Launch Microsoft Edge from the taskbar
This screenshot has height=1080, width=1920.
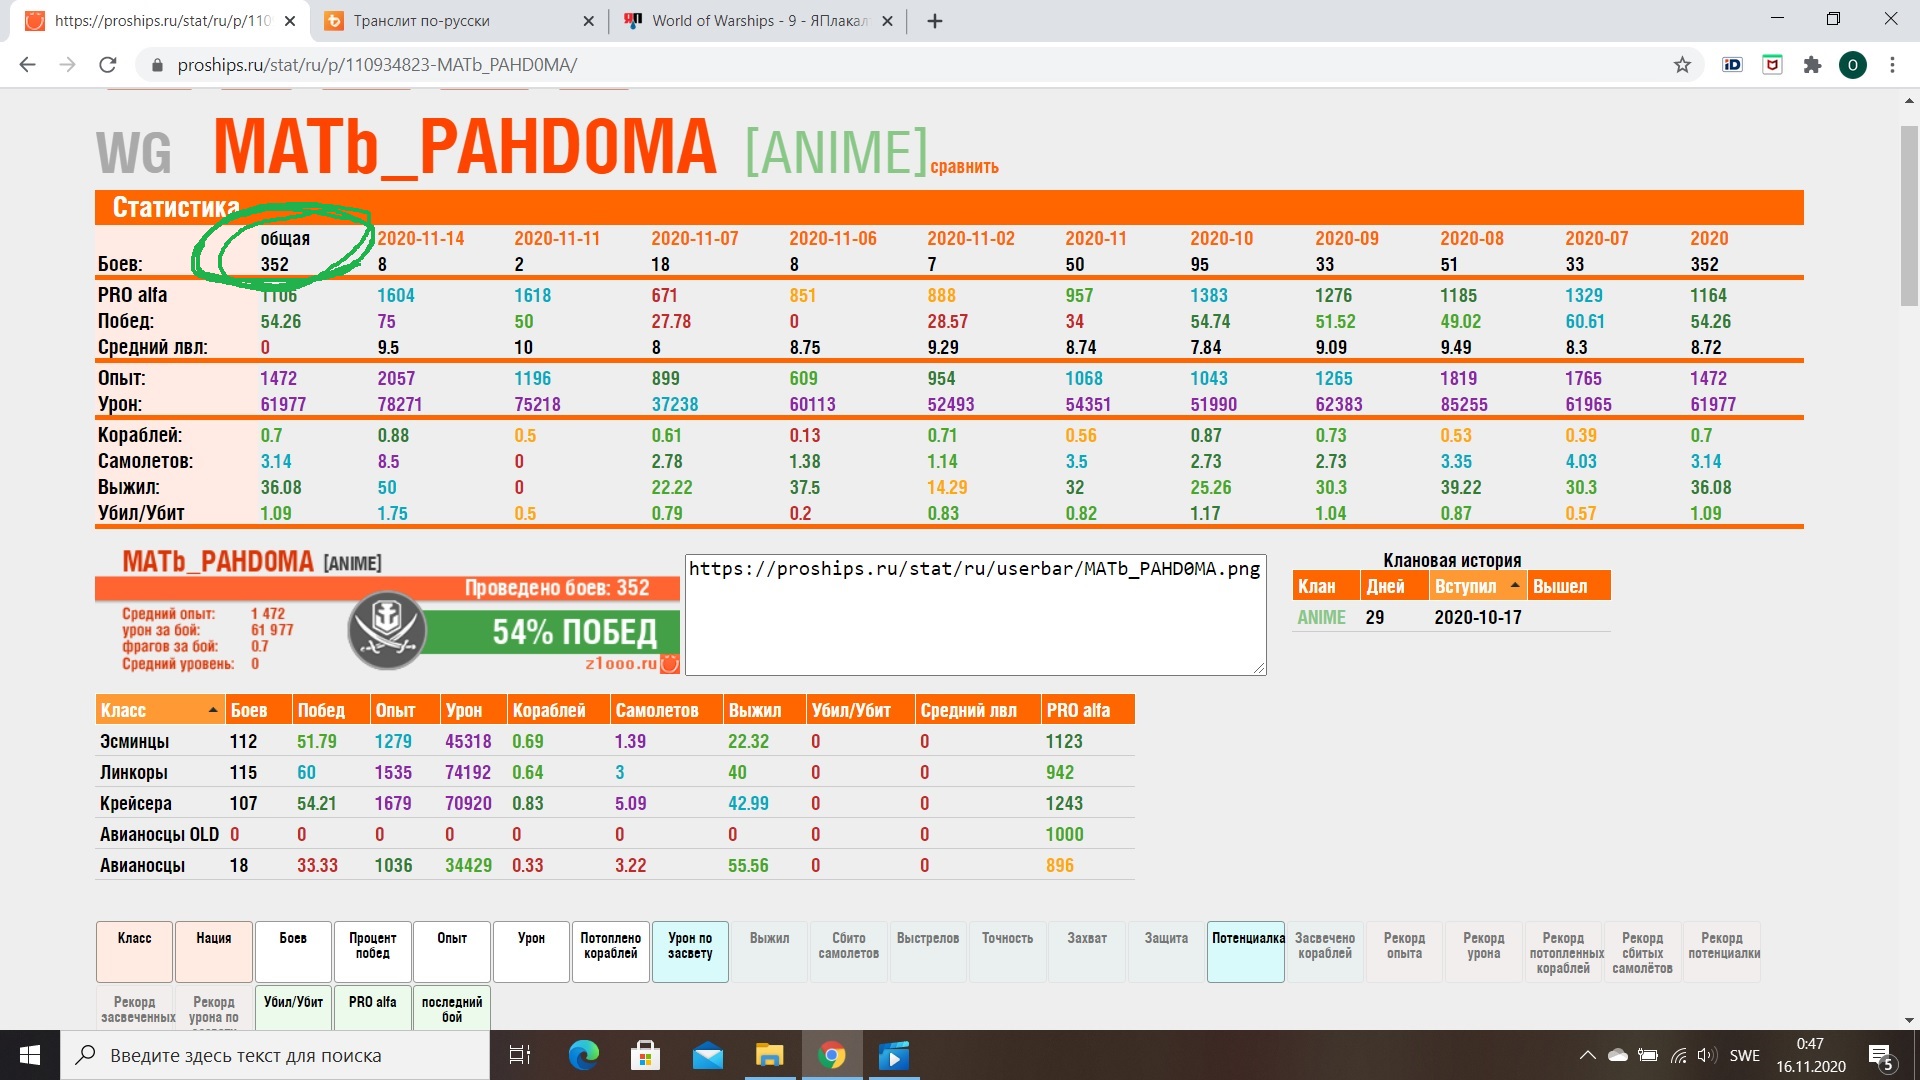point(583,1055)
